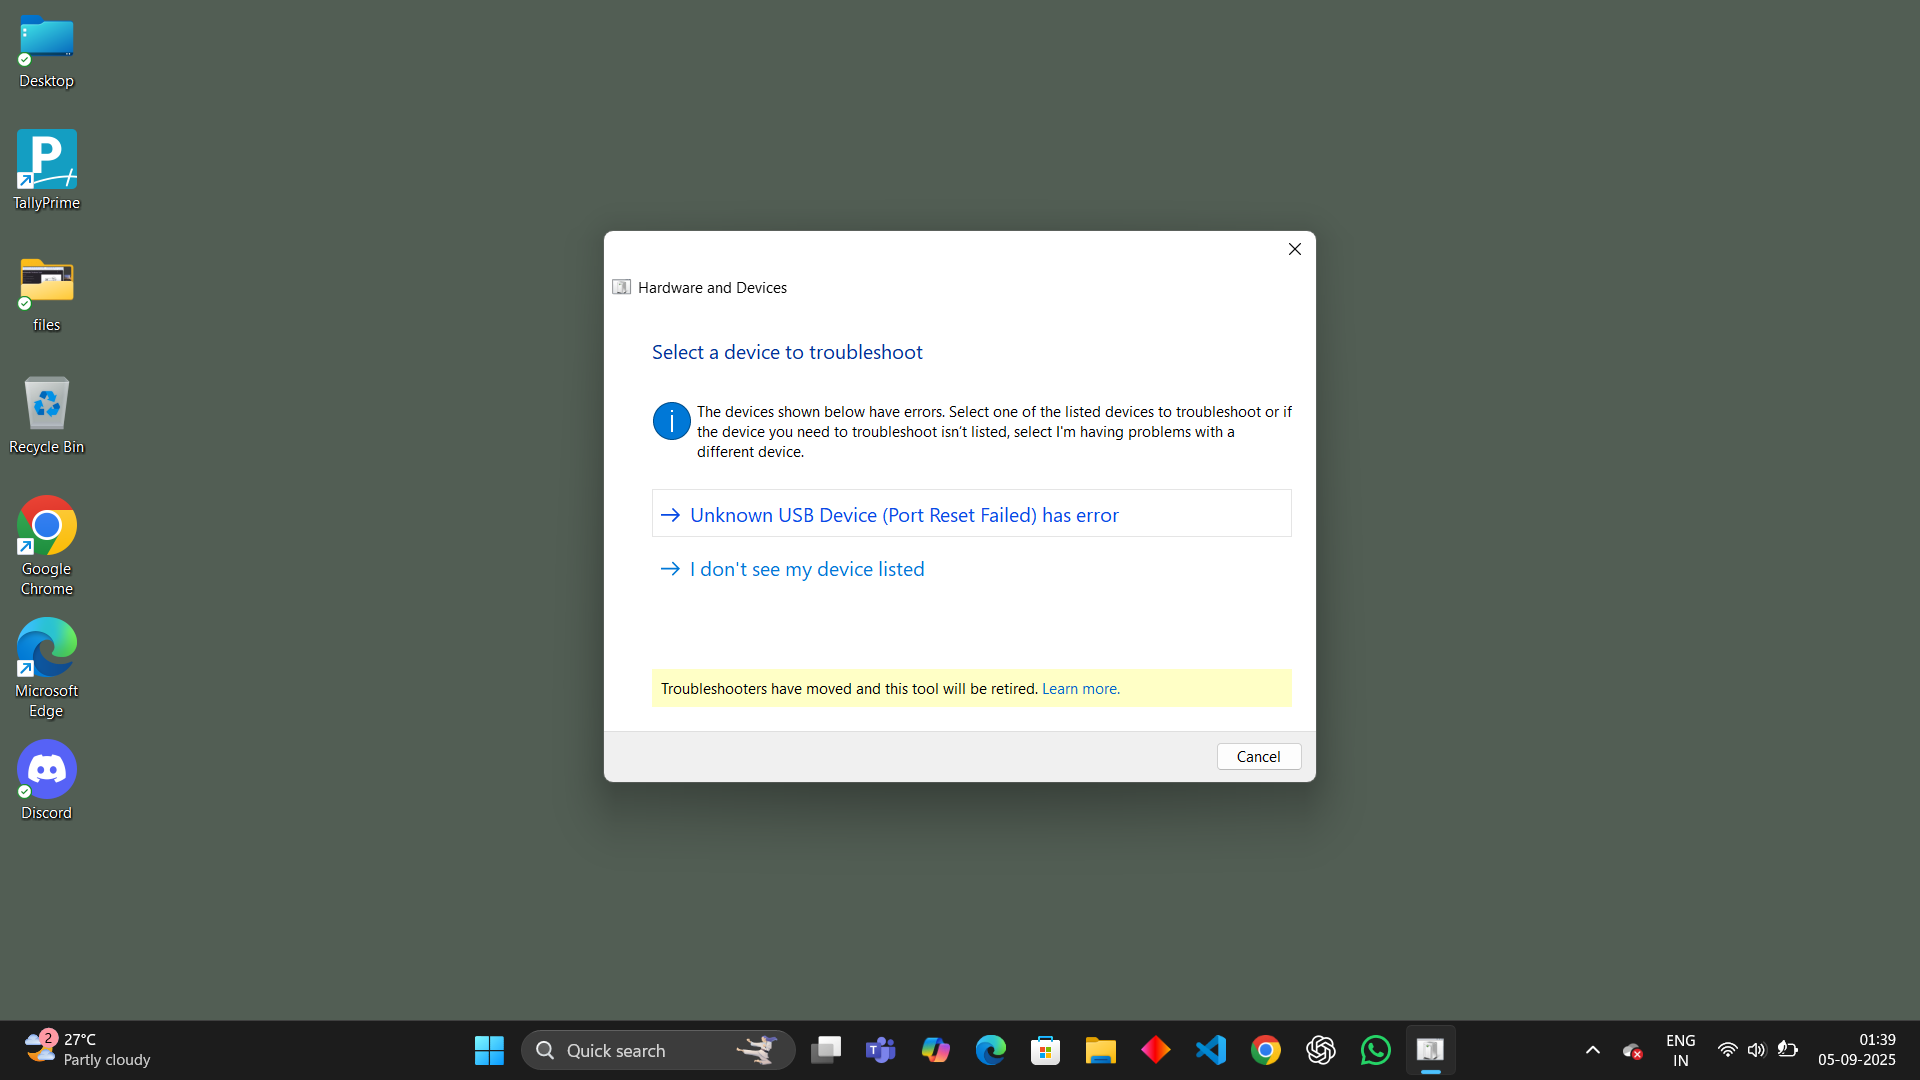Expand hidden system tray icons chevron

click(x=1592, y=1050)
